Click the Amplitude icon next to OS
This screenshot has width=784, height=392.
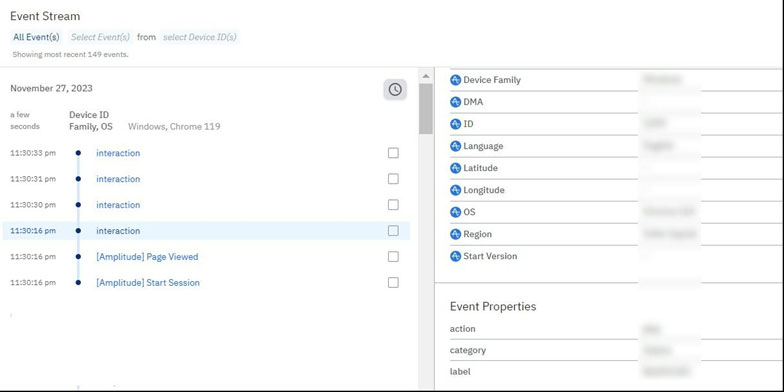(455, 212)
